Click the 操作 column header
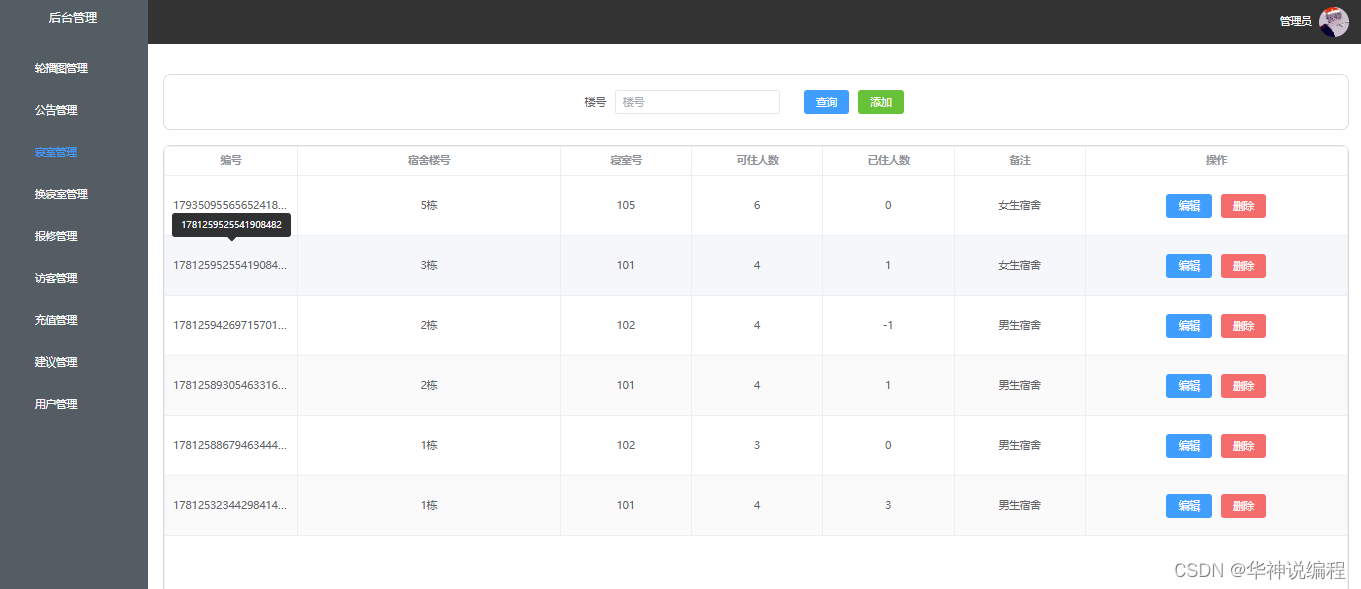 (x=1216, y=160)
